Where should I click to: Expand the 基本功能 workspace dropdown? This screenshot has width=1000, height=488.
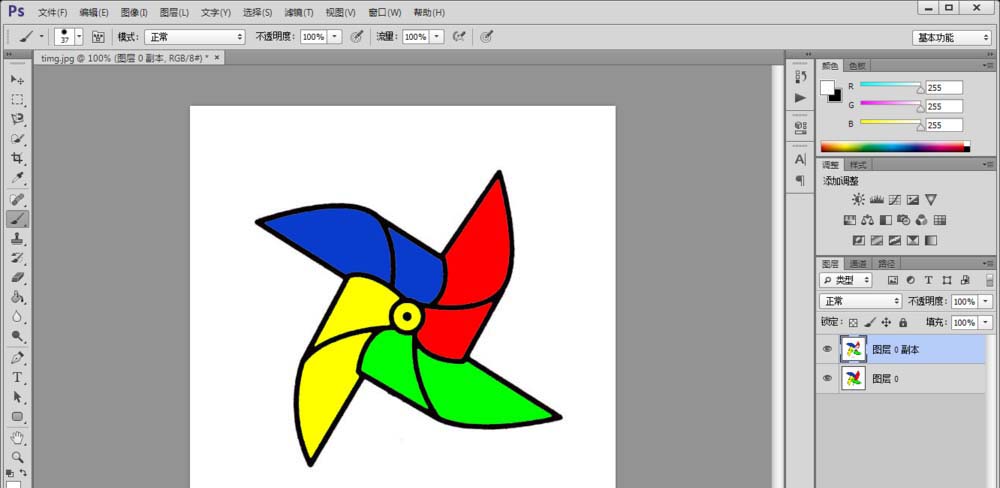click(x=952, y=37)
